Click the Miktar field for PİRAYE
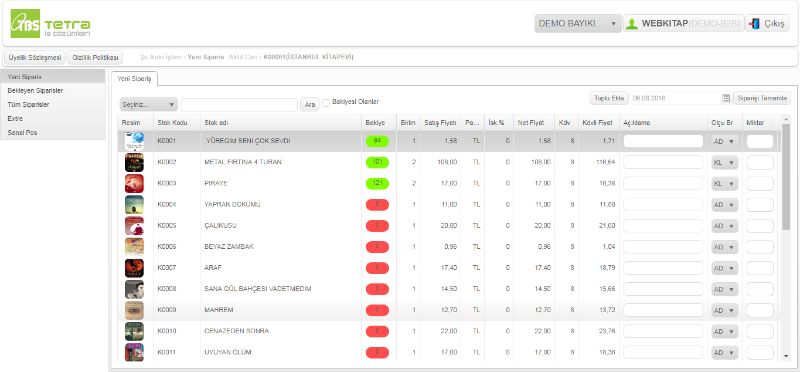800x372 pixels. click(760, 184)
